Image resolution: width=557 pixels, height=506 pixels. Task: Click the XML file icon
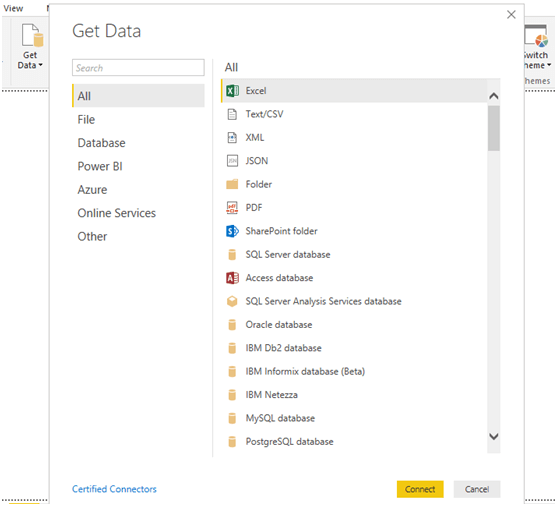(232, 138)
